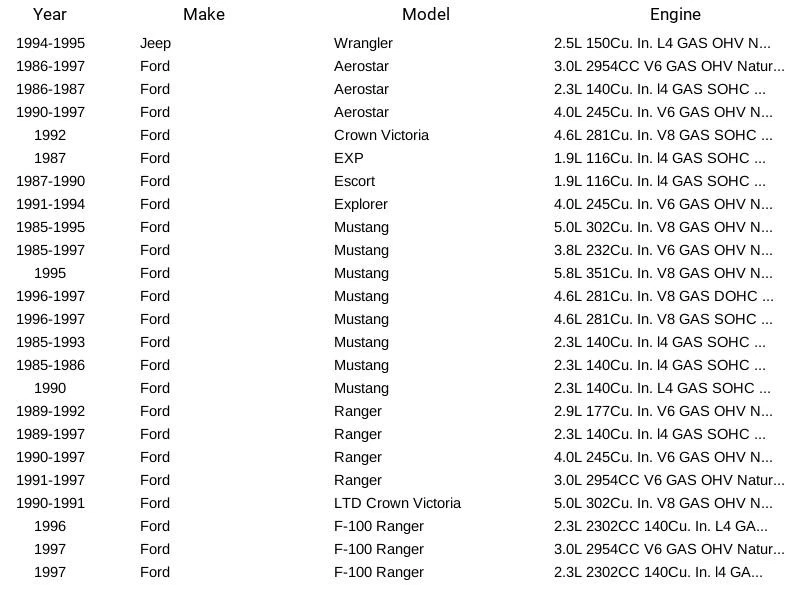This screenshot has width=800, height=600.
Task: Click the 2.9L 177Cu. In. V6 engine
Action: click(x=663, y=411)
